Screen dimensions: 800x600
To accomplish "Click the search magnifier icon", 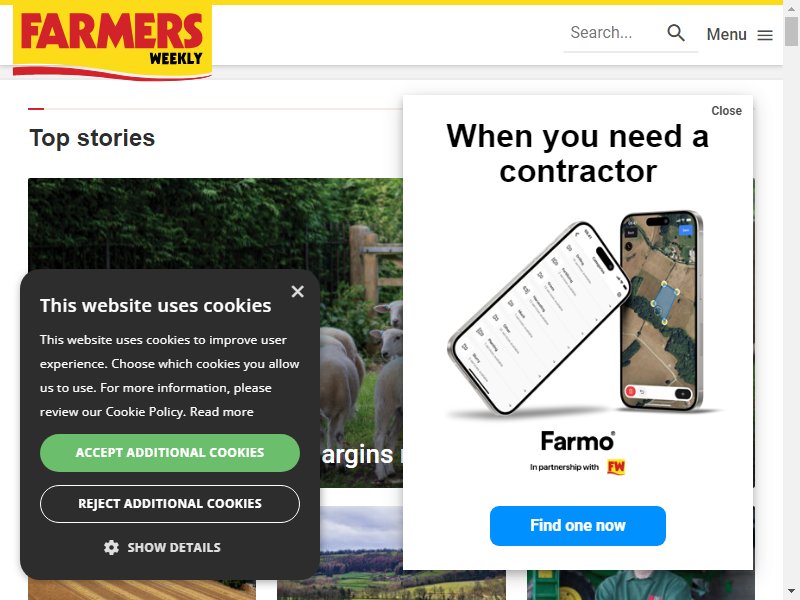I will tap(676, 33).
